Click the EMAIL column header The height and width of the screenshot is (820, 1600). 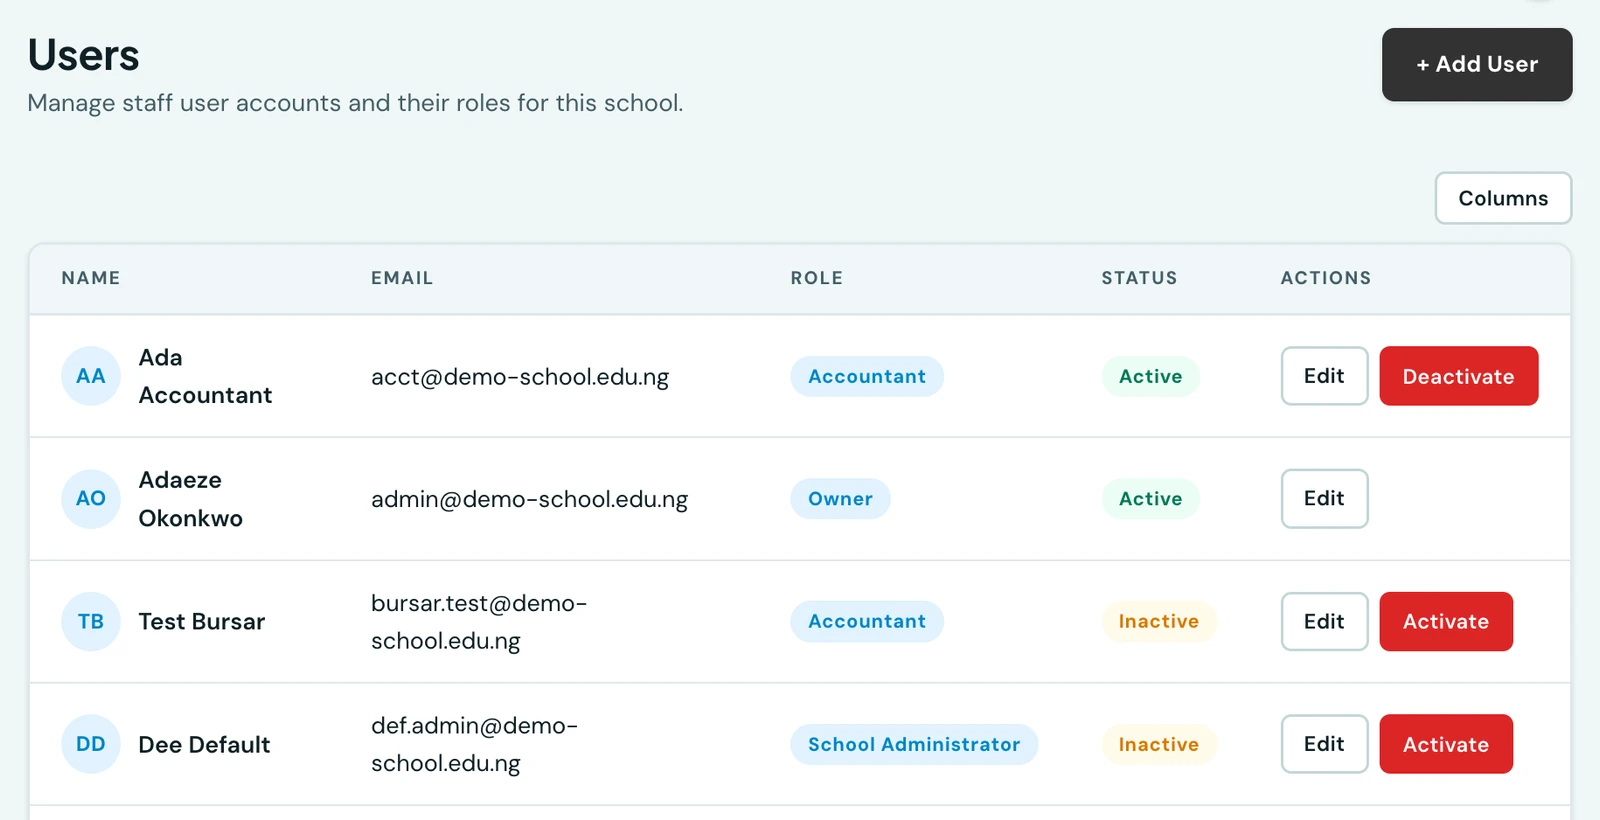pyautogui.click(x=402, y=278)
